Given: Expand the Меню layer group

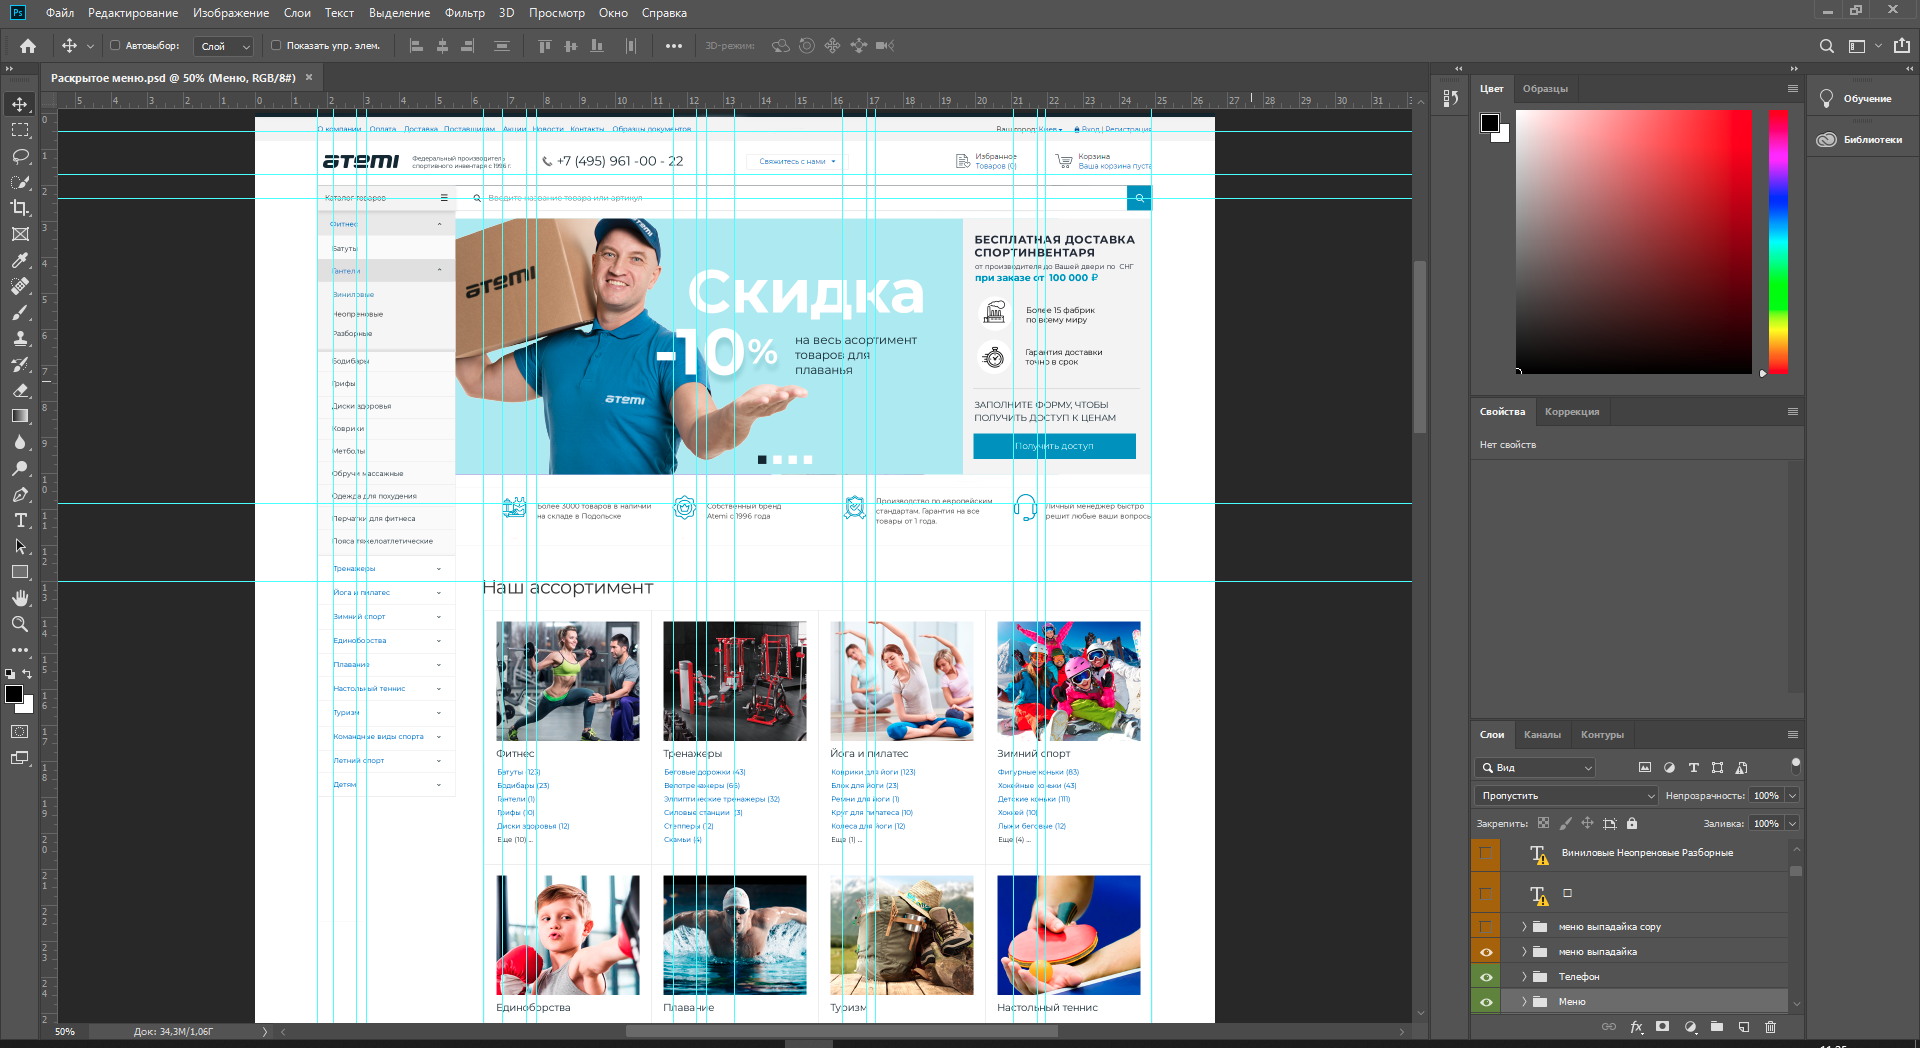Looking at the screenshot, I should (1524, 1002).
